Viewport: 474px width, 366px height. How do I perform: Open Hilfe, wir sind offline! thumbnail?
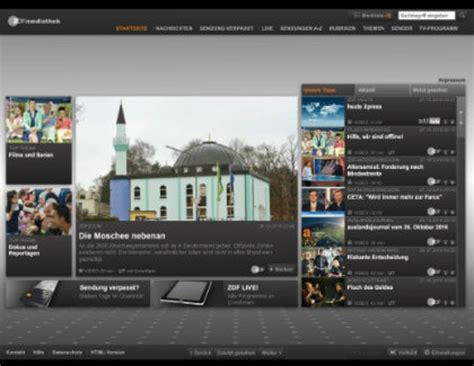tap(323, 142)
